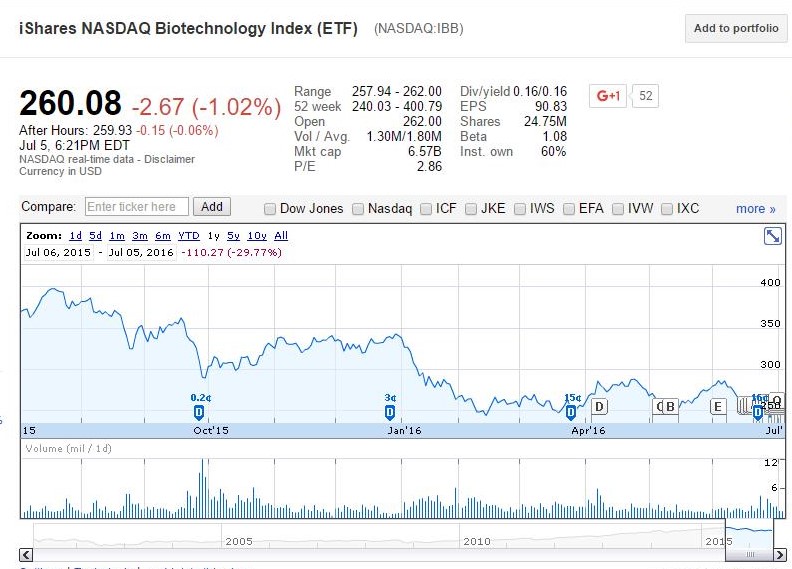Click the timeline scroll left arrow
The height and width of the screenshot is (569, 792).
[x=26, y=555]
